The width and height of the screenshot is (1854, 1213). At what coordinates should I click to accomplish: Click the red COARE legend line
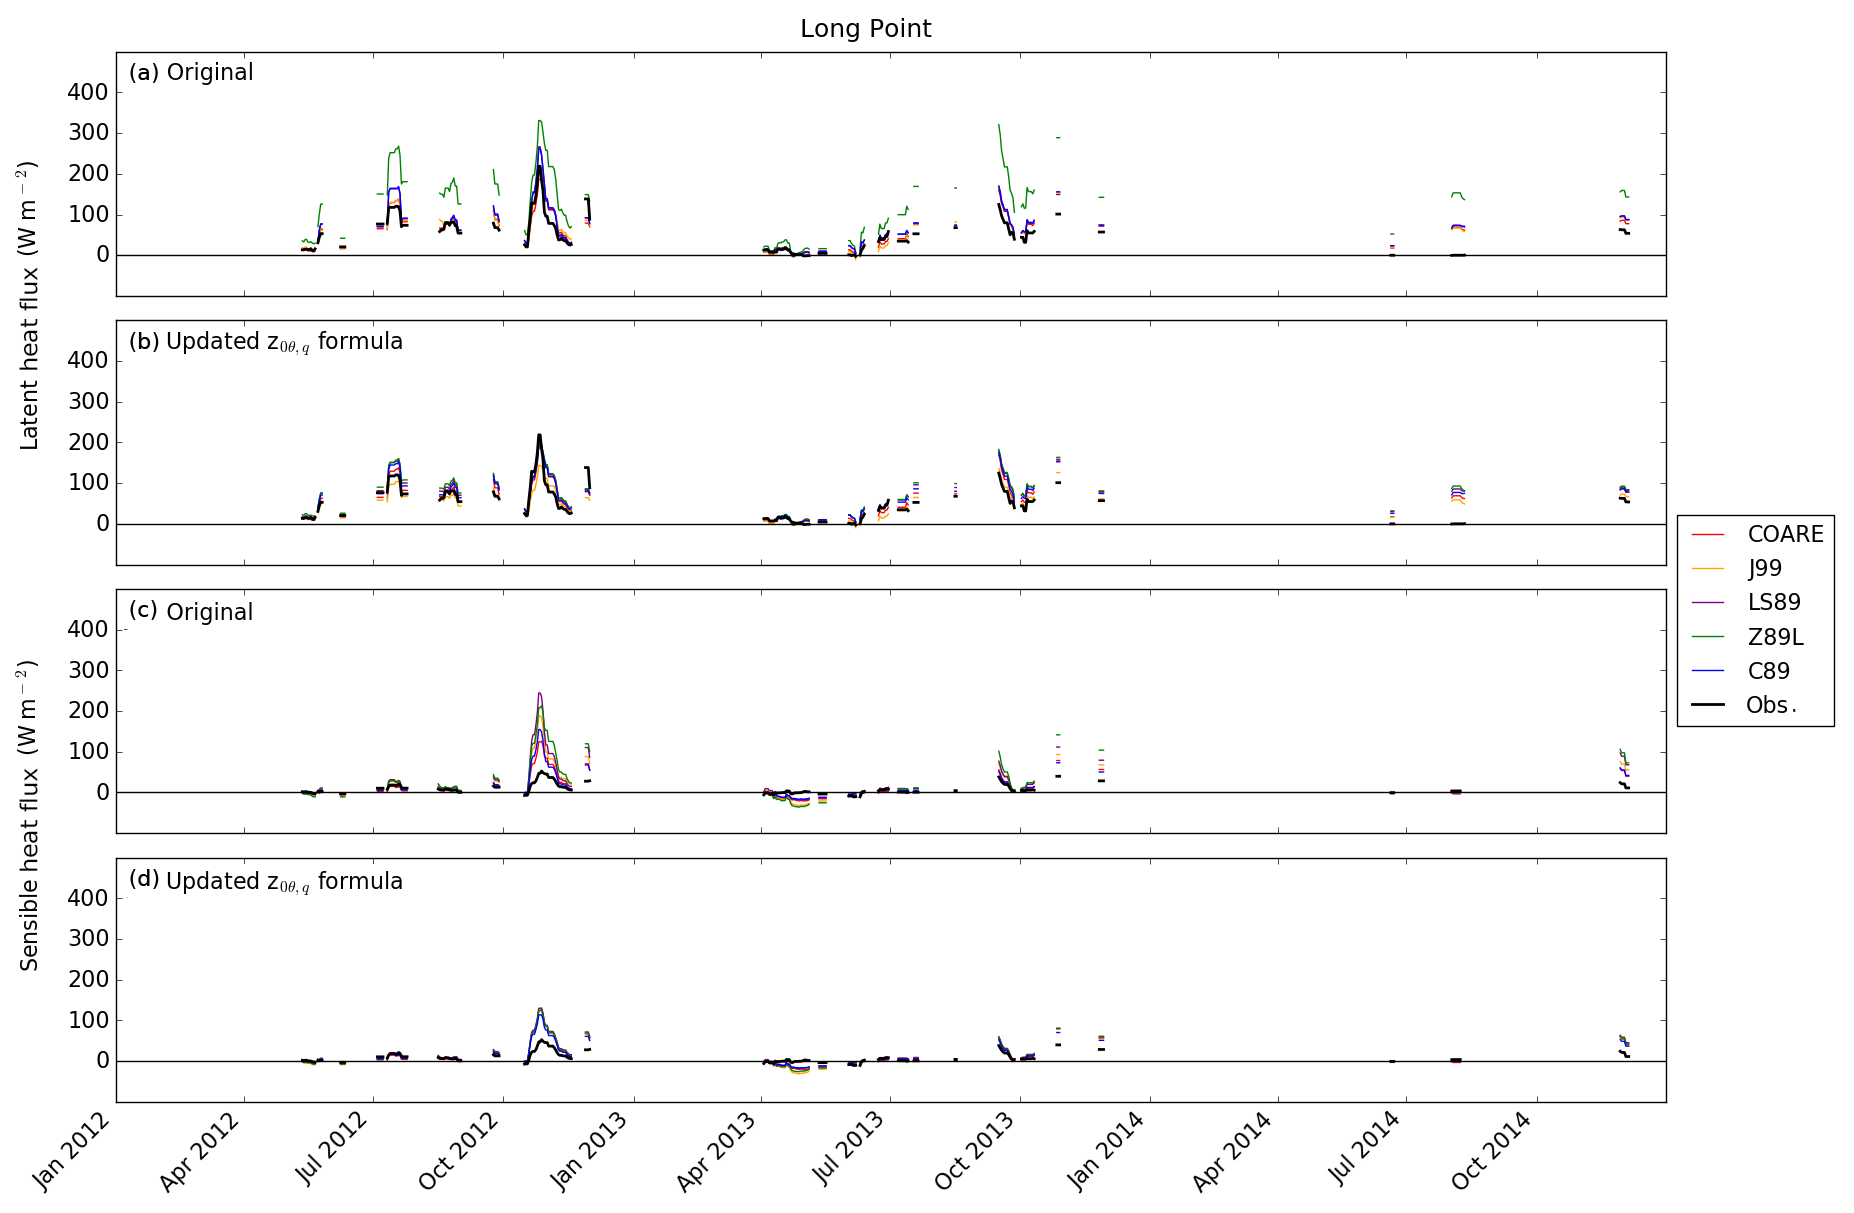(x=1708, y=535)
